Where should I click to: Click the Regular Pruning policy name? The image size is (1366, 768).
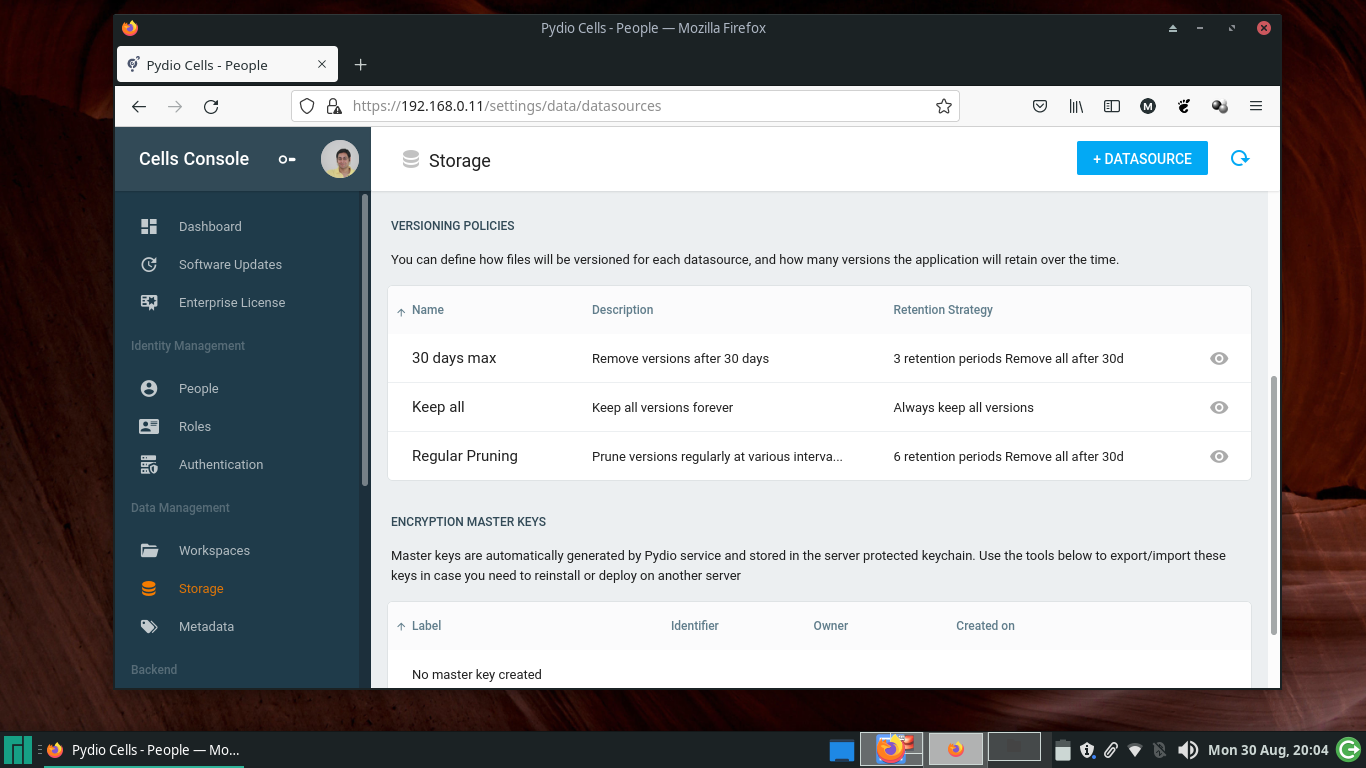465,456
